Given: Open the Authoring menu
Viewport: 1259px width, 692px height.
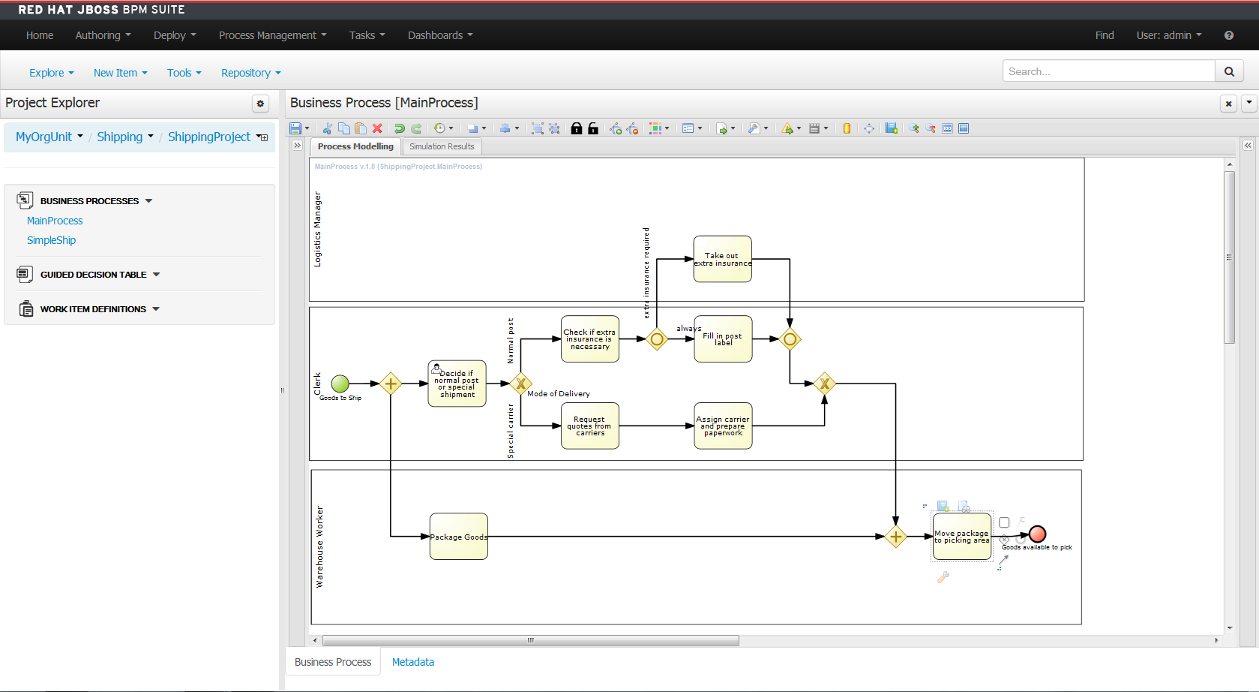Looking at the screenshot, I should click(x=103, y=35).
